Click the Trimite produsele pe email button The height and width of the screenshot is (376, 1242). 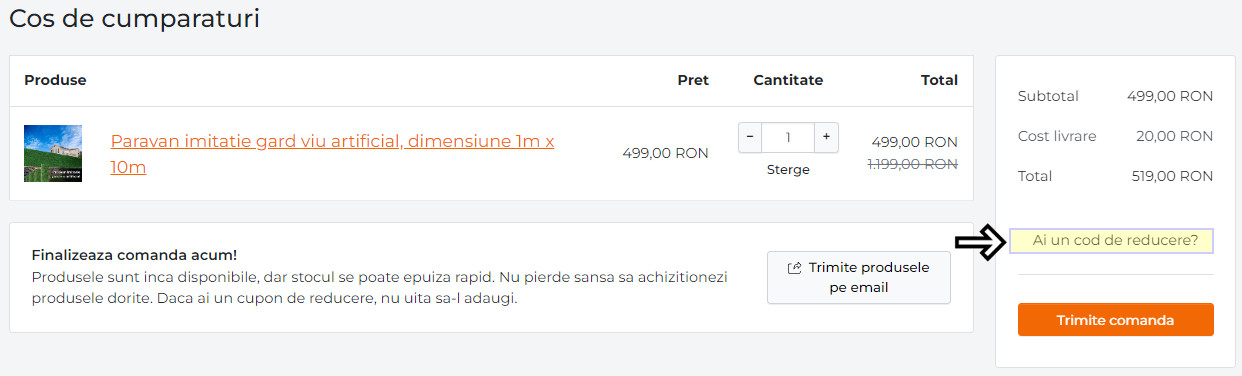click(859, 277)
